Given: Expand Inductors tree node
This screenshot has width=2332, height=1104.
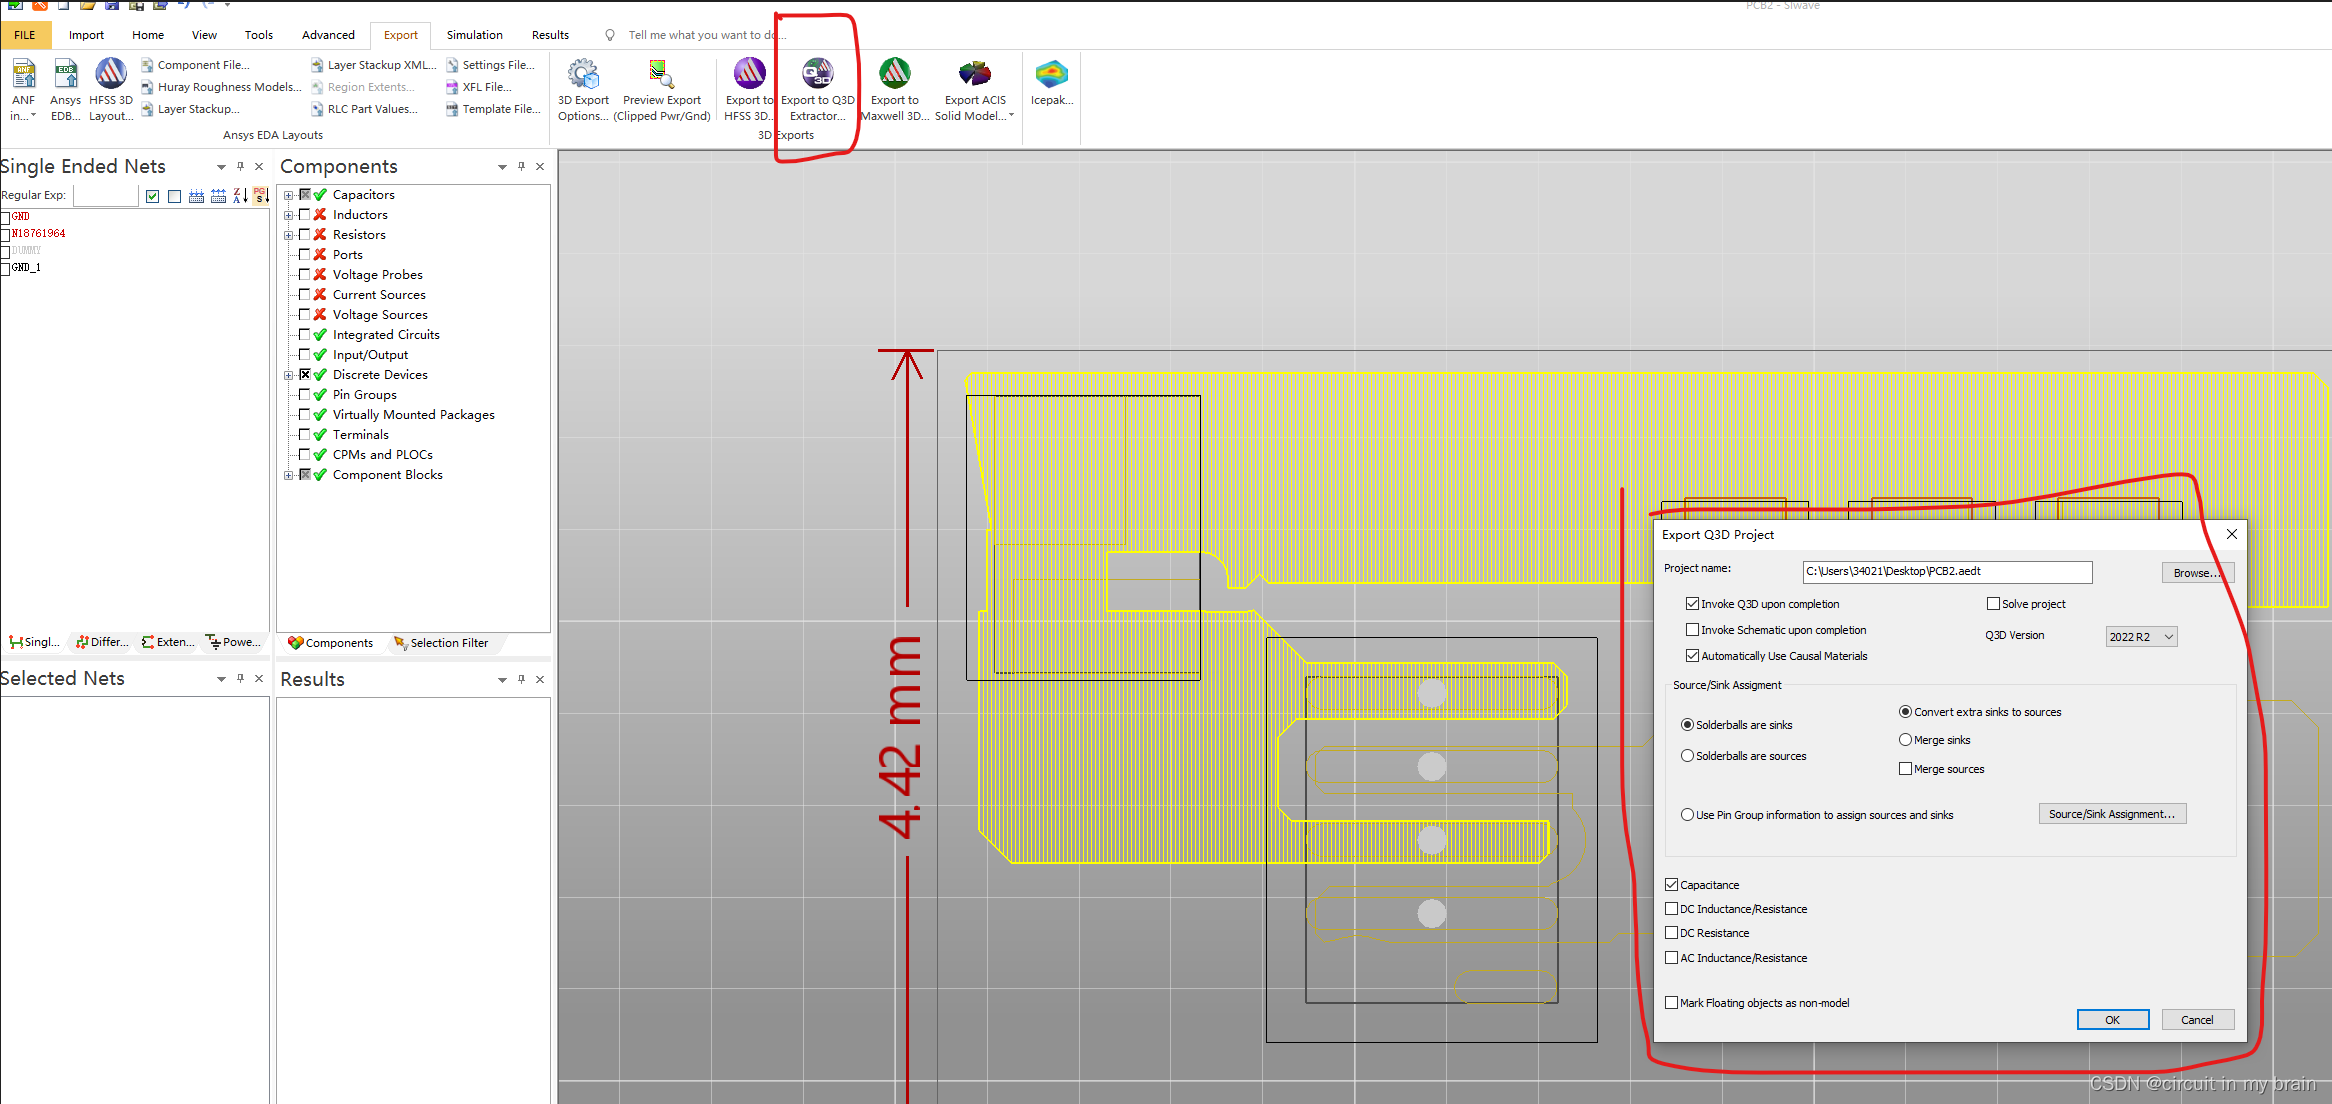Looking at the screenshot, I should pos(288,215).
